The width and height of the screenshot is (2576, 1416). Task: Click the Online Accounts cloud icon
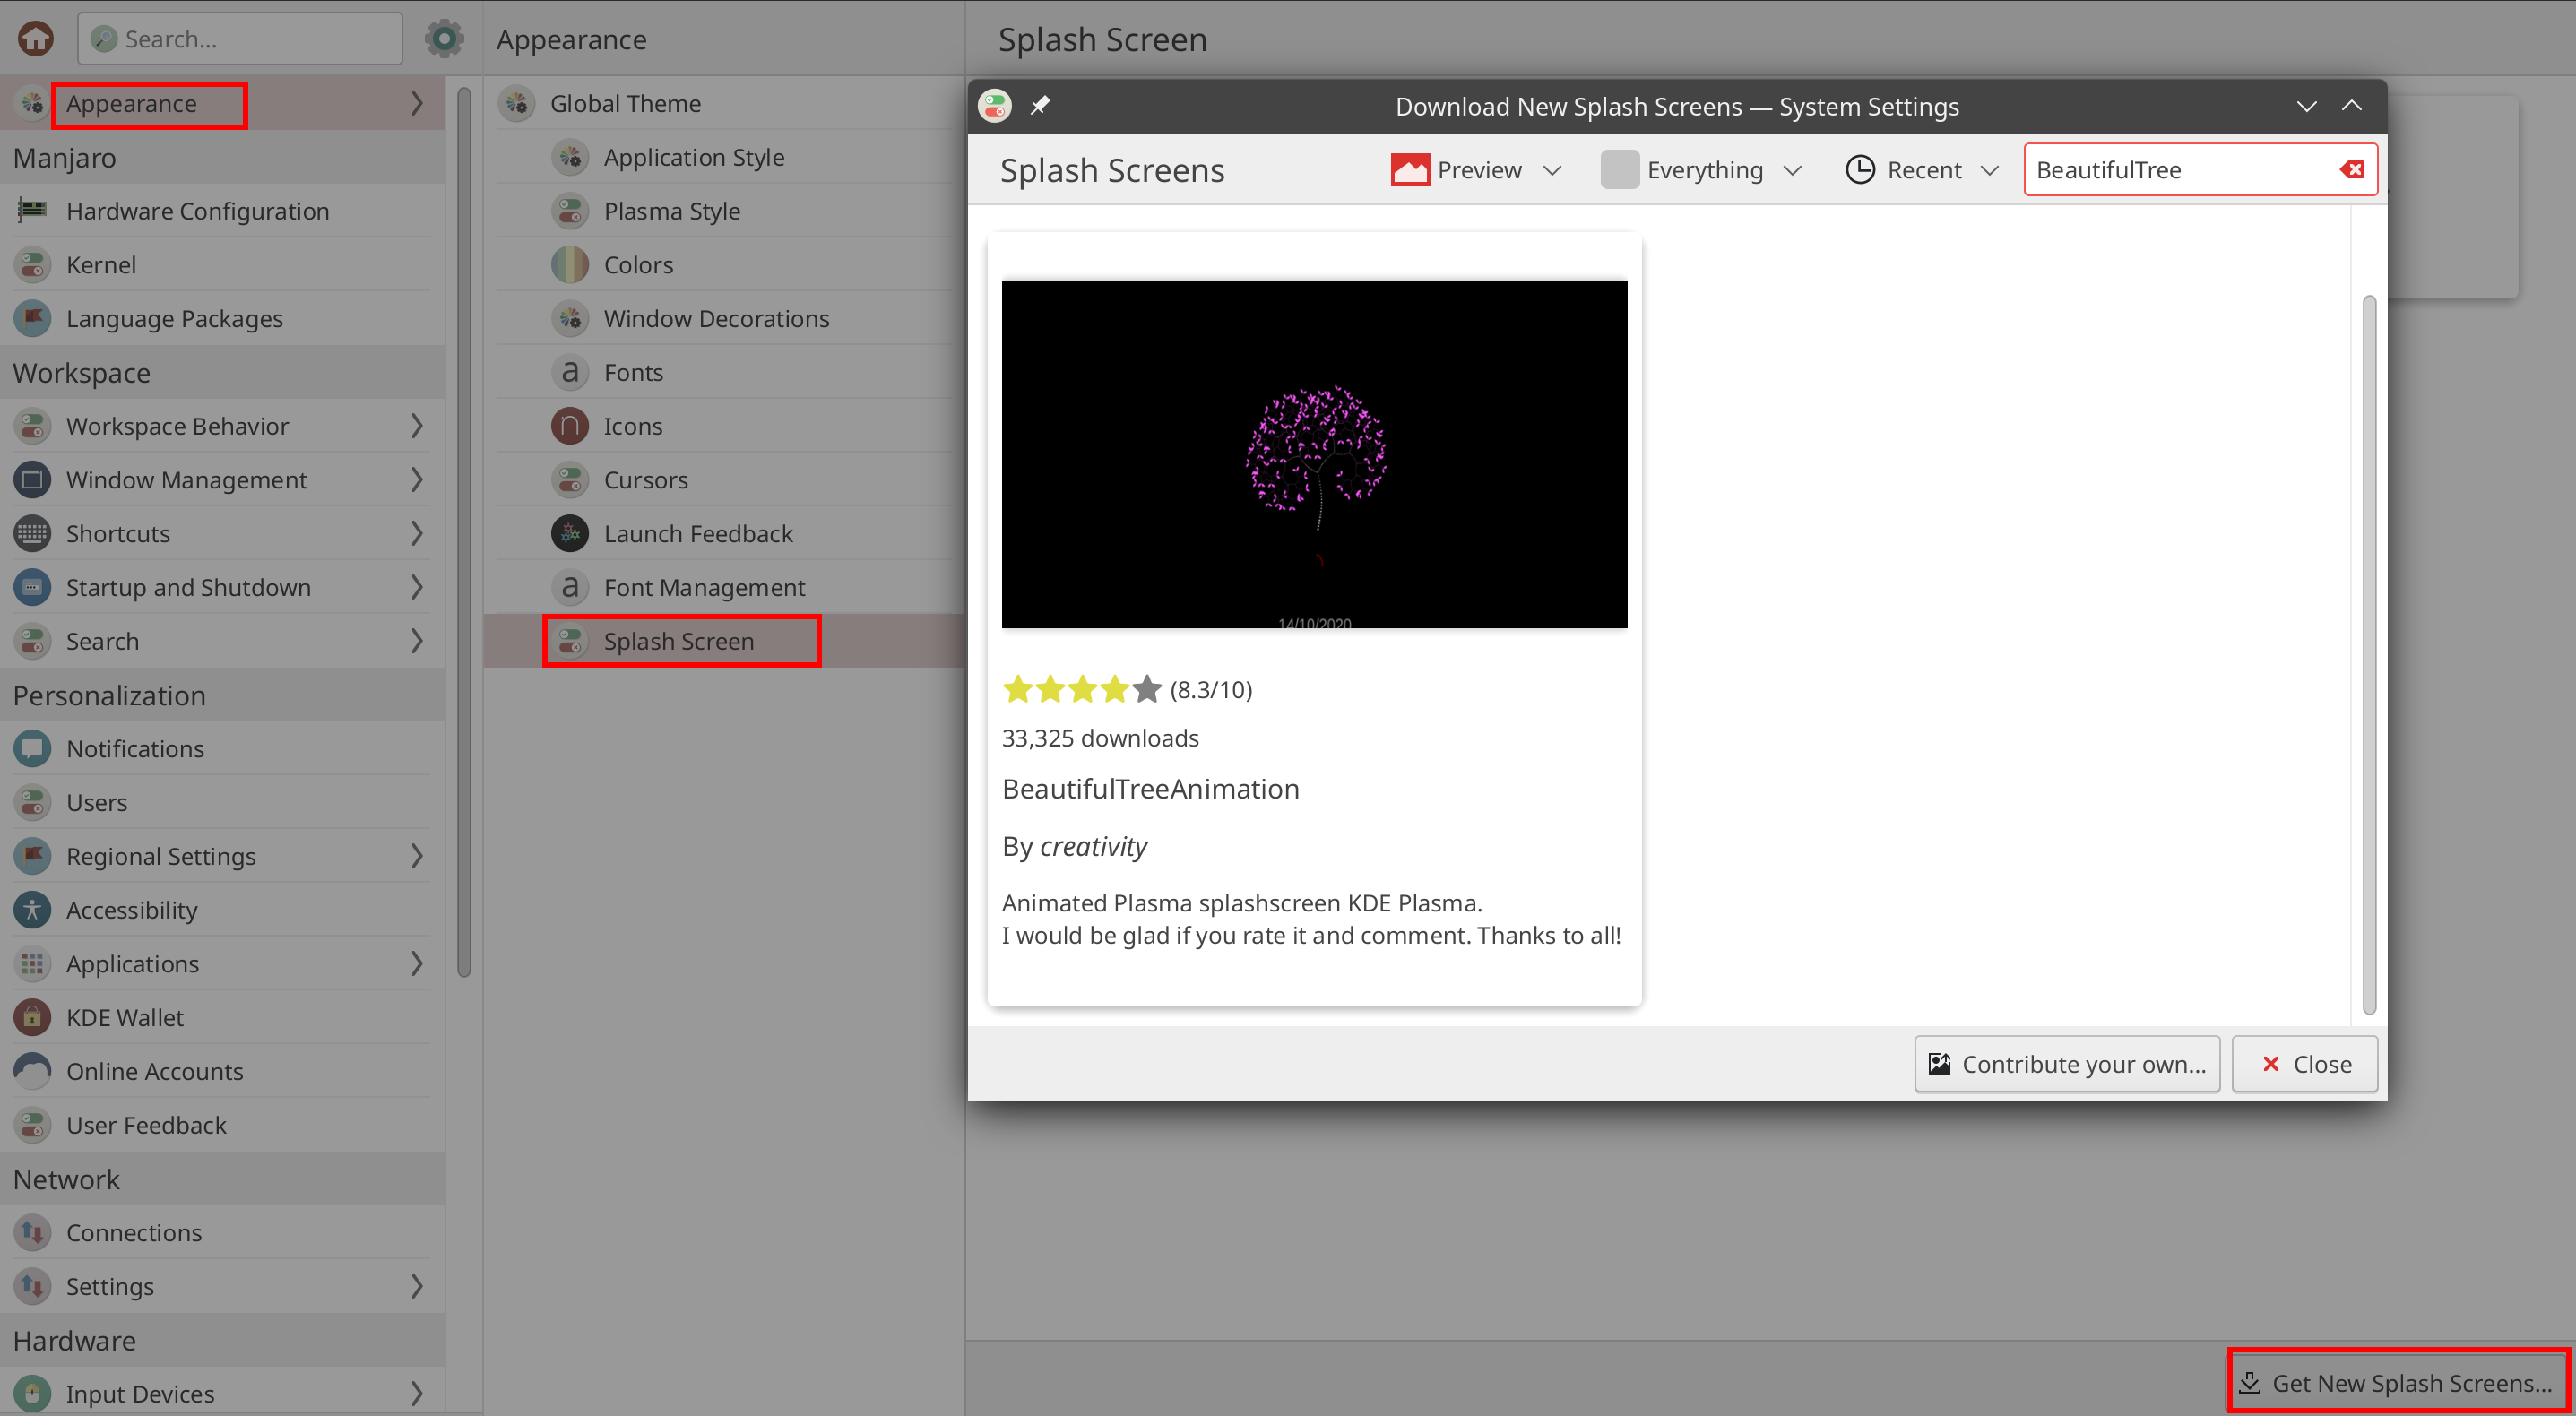point(32,1071)
